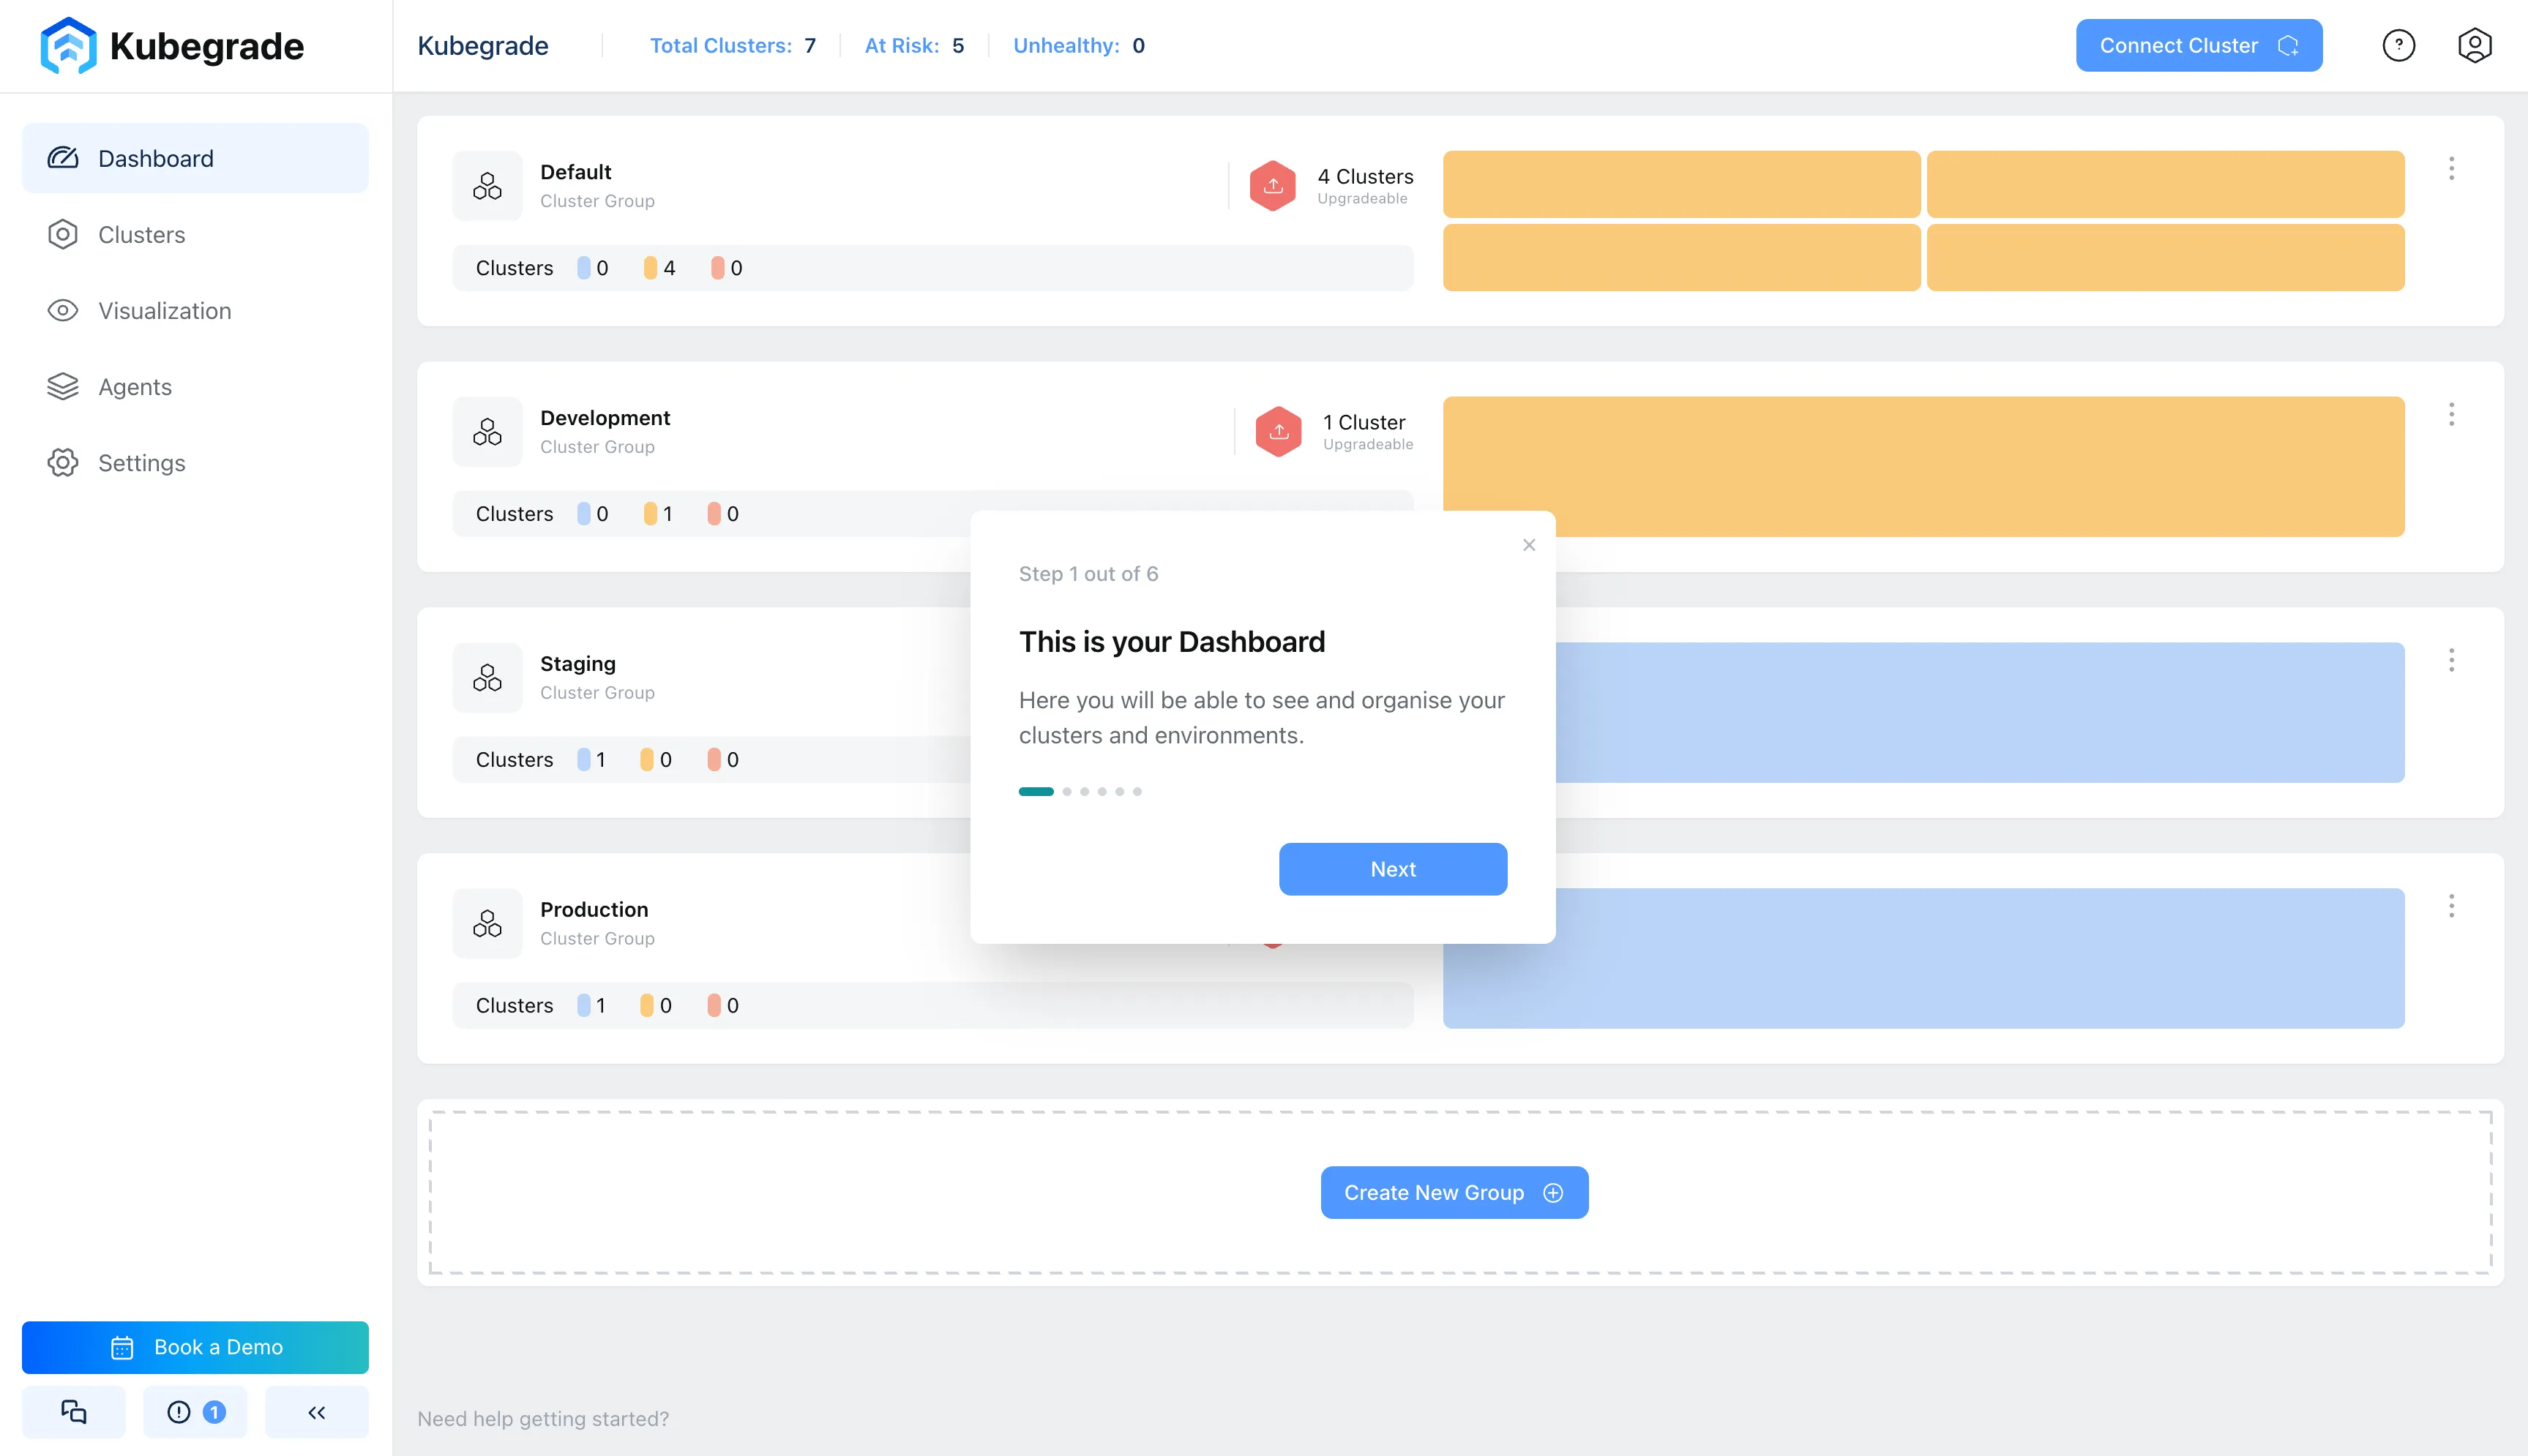Image resolution: width=2528 pixels, height=1456 pixels.
Task: Click the Unhealthy: 0 stat
Action: 1079,45
